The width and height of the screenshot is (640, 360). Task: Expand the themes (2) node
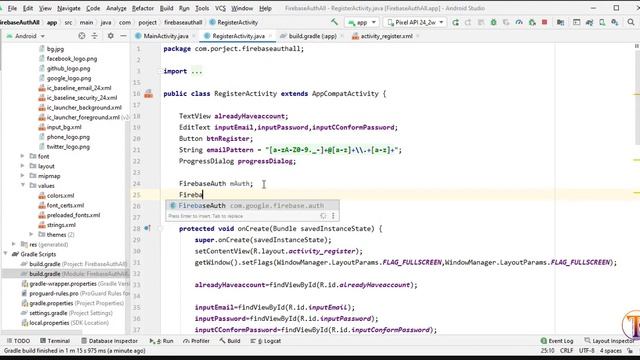(31, 234)
